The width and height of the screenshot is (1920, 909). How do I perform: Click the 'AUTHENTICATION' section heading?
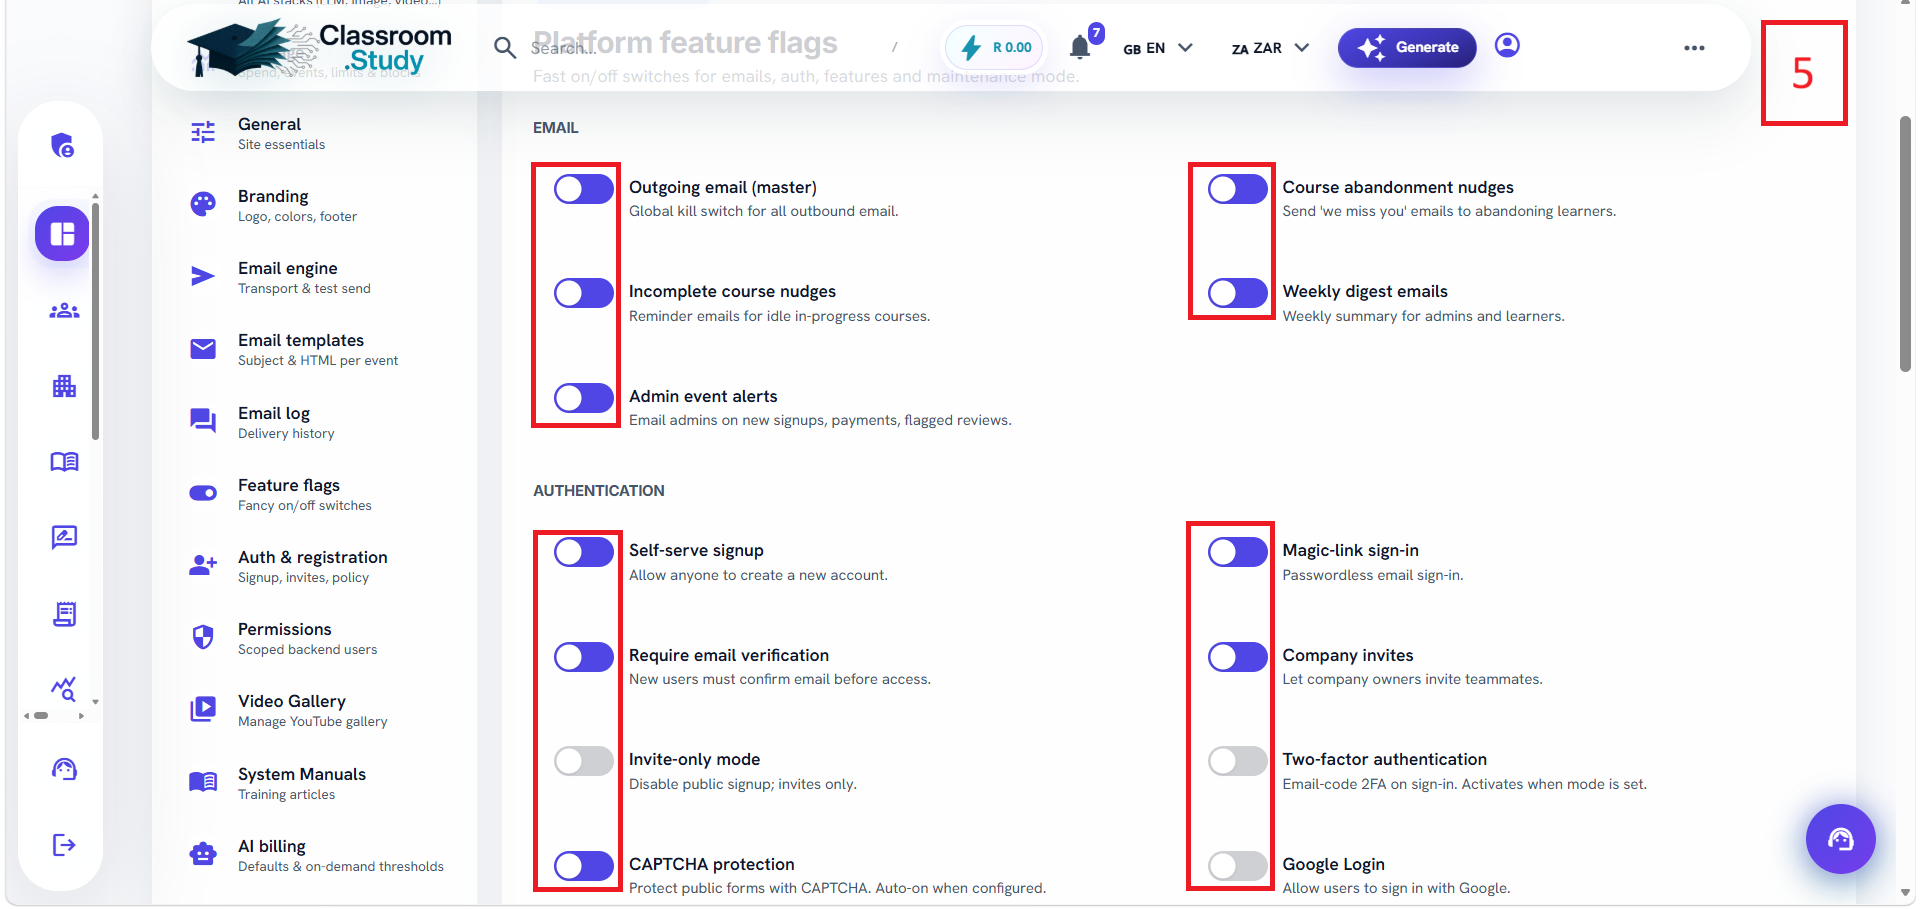click(x=599, y=491)
